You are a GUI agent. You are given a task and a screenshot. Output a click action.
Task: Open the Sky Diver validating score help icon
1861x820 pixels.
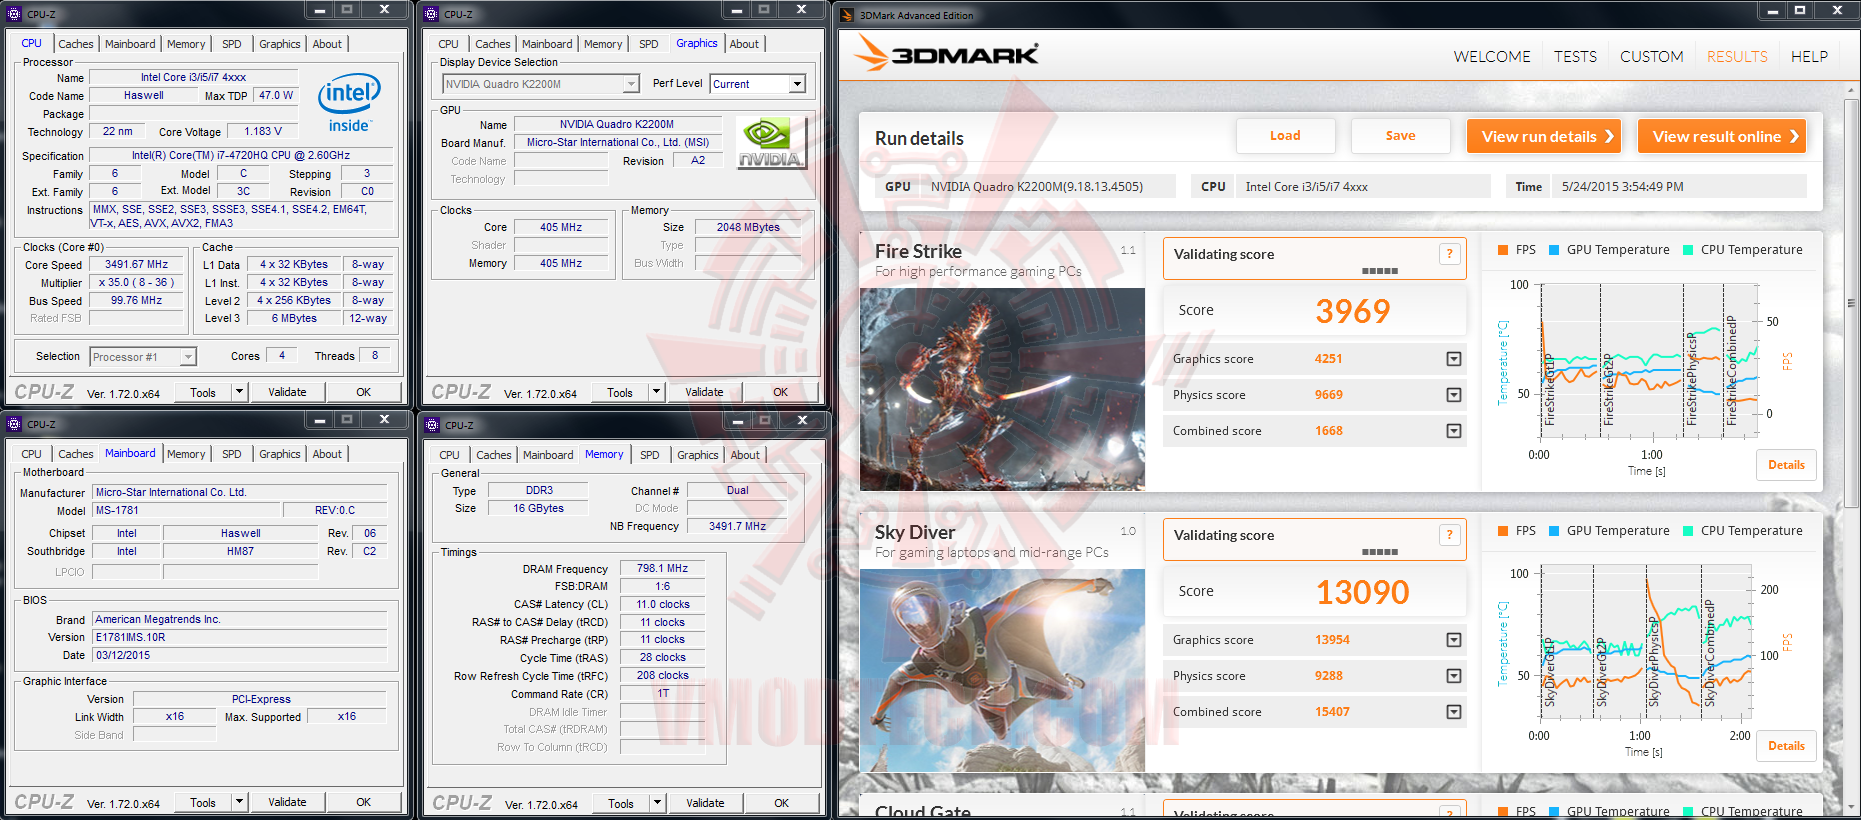(1449, 535)
